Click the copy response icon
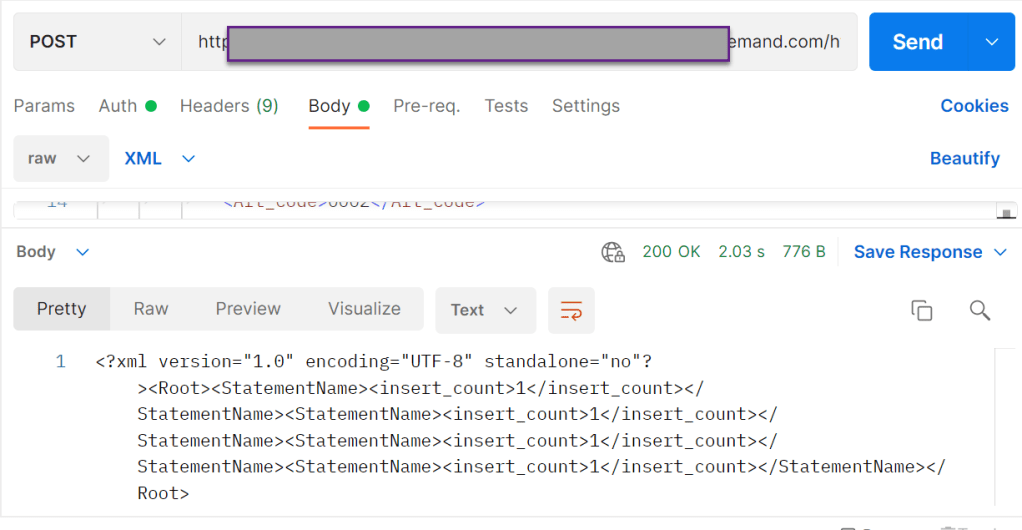The image size is (1022, 530). (921, 310)
